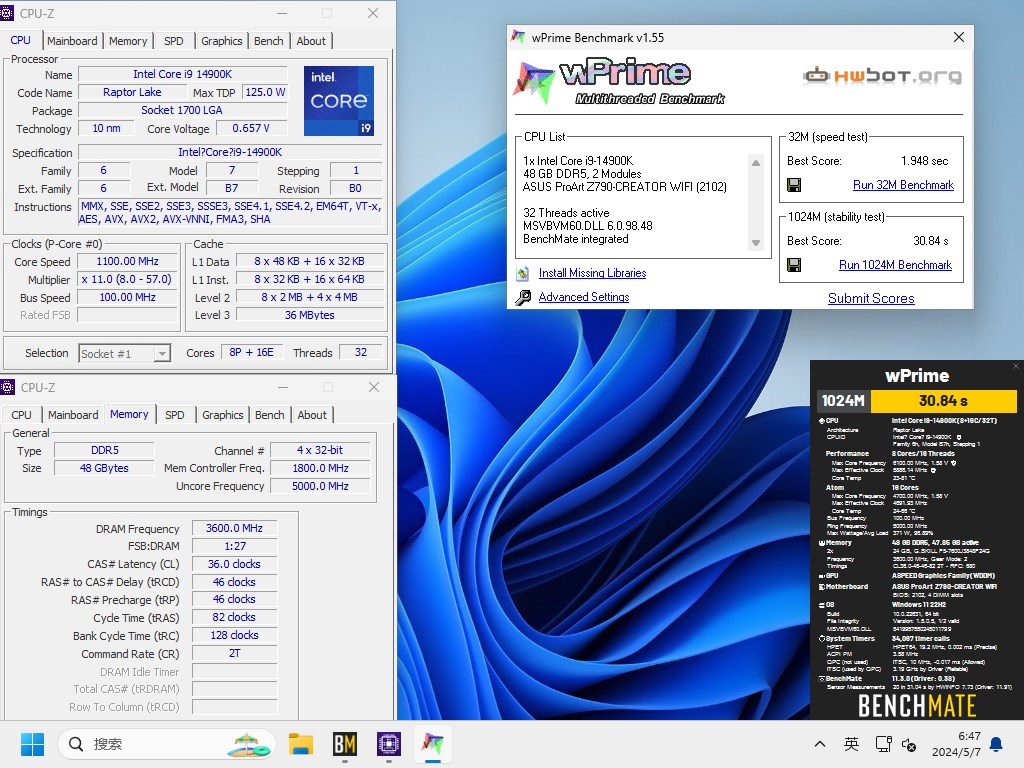The image size is (1024, 768).
Task: Click the processor name field 'Intel Core i9 14900K'
Action: (183, 74)
